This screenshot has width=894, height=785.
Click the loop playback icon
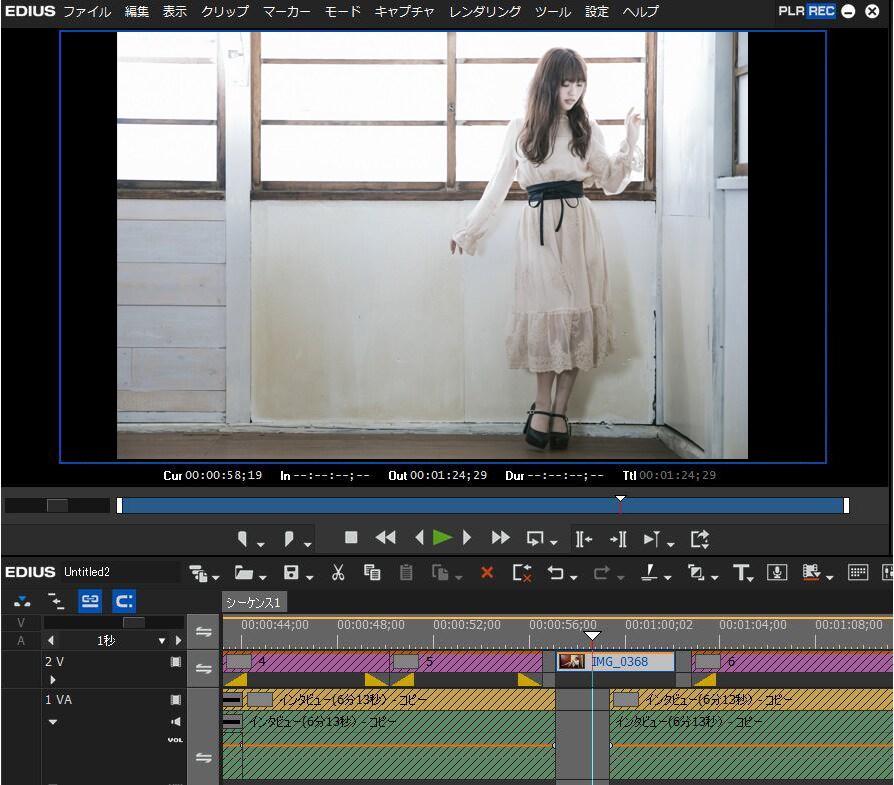point(535,538)
